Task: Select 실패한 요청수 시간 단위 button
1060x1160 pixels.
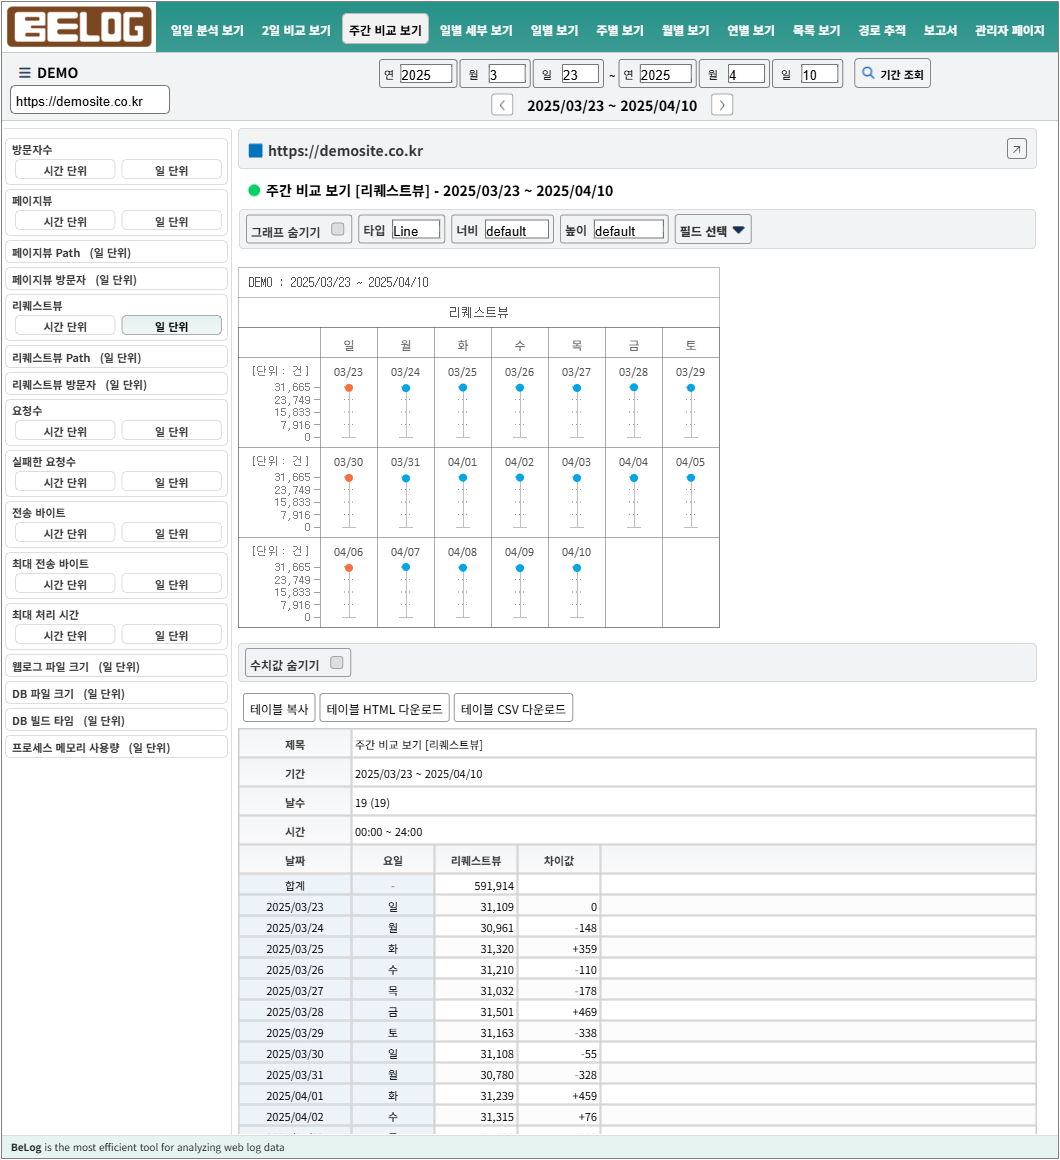Action: click(x=65, y=482)
